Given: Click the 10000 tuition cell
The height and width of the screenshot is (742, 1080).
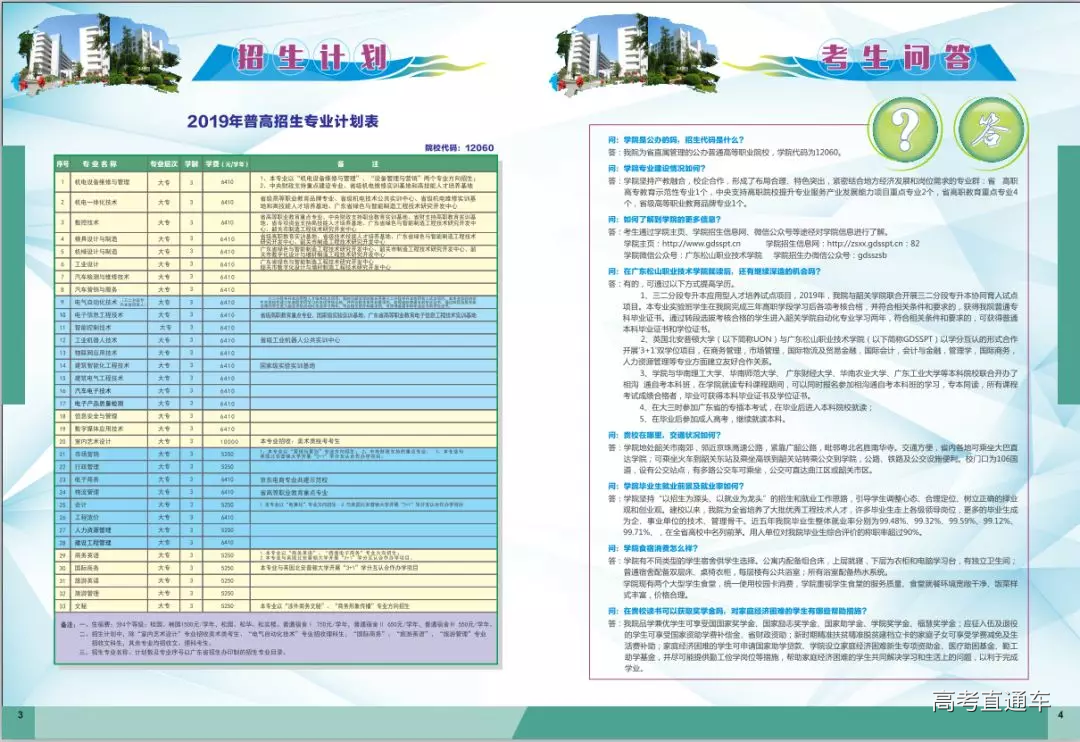Looking at the screenshot, I should pos(227,440).
